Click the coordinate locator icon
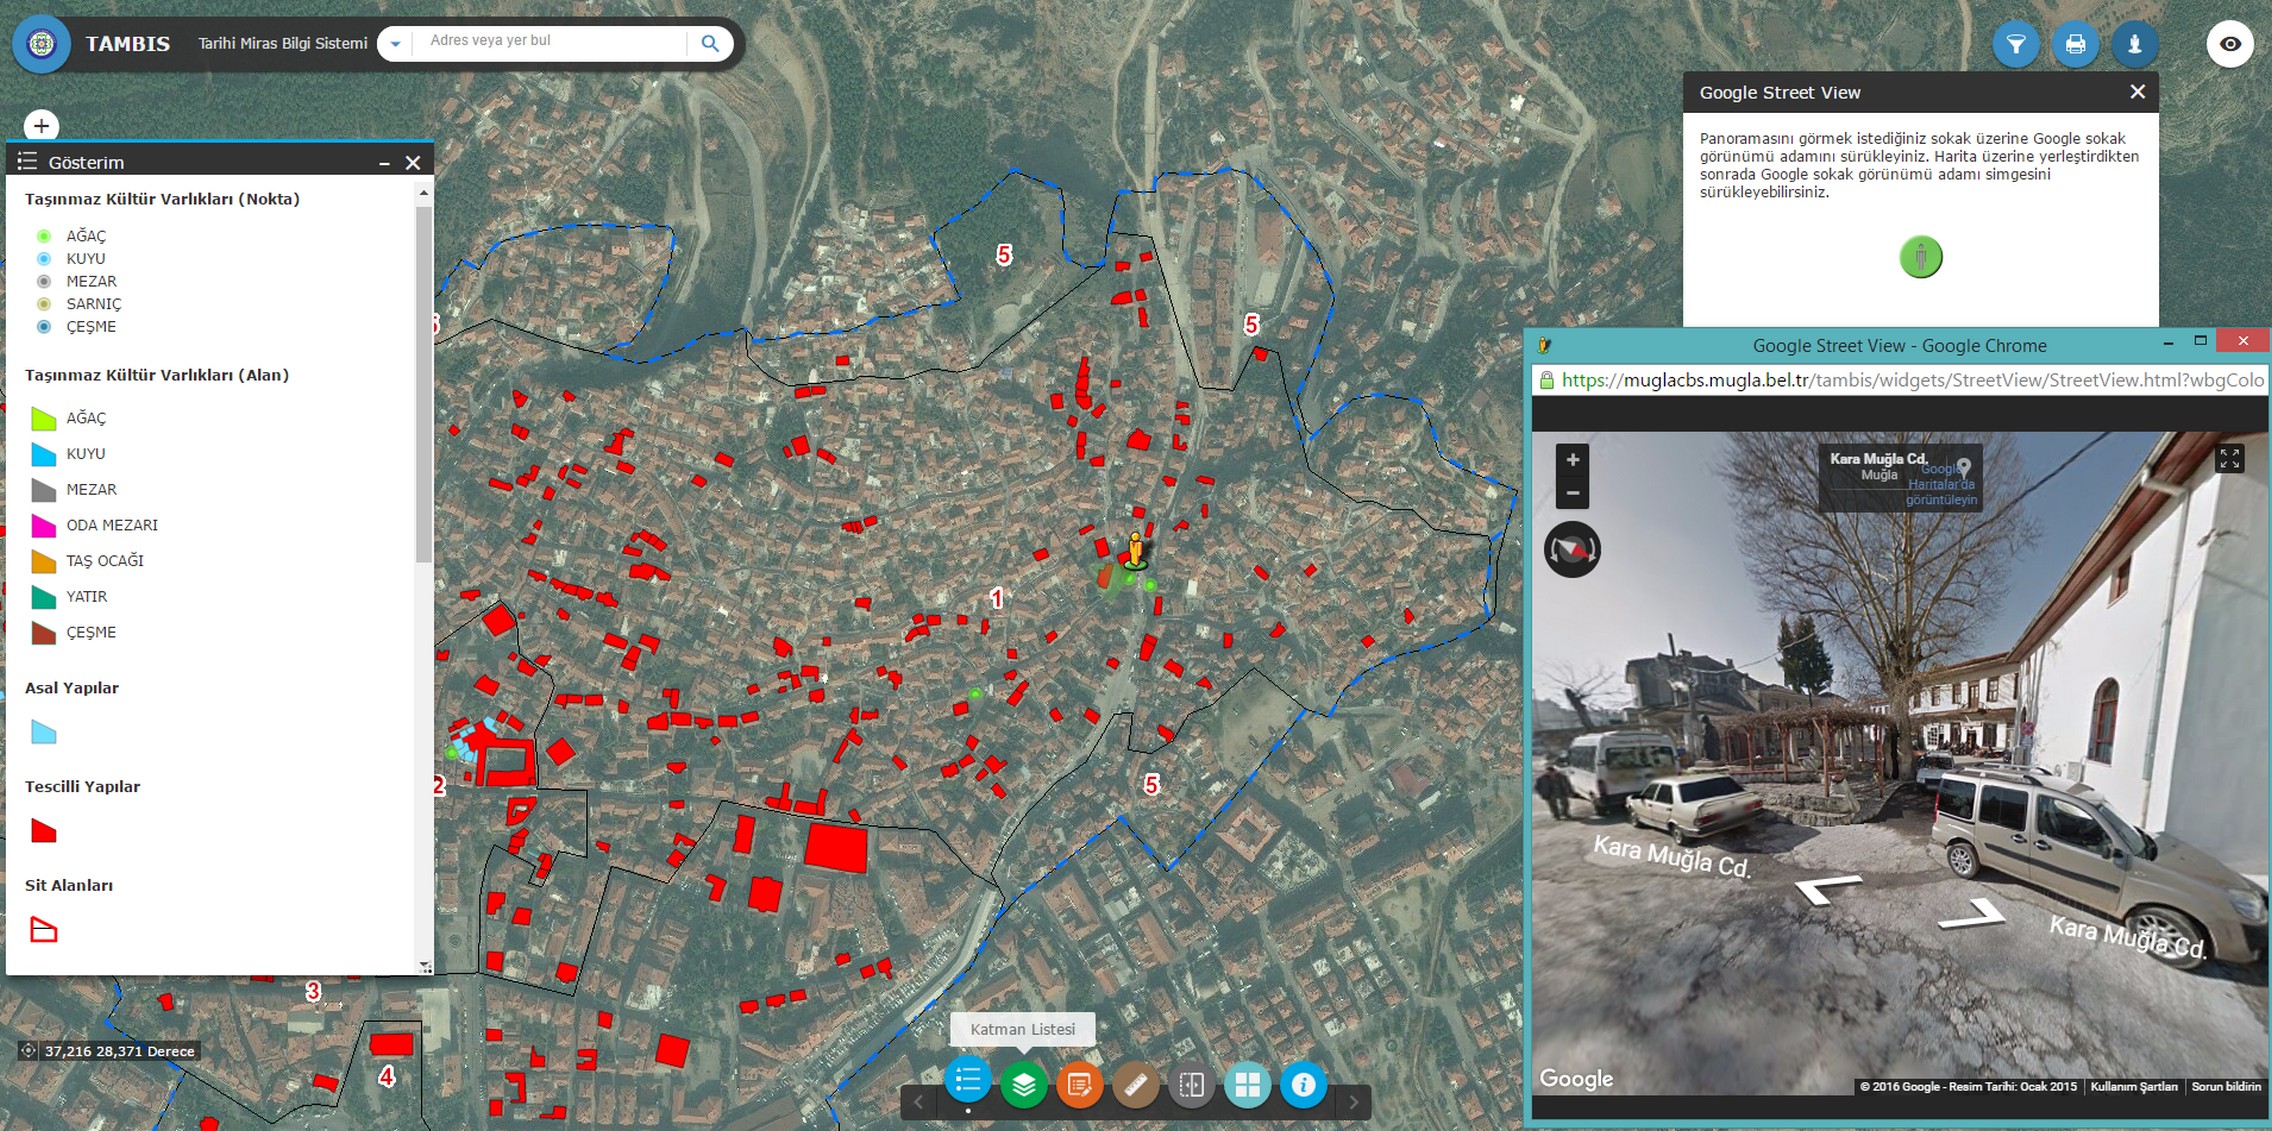 tap(29, 1051)
